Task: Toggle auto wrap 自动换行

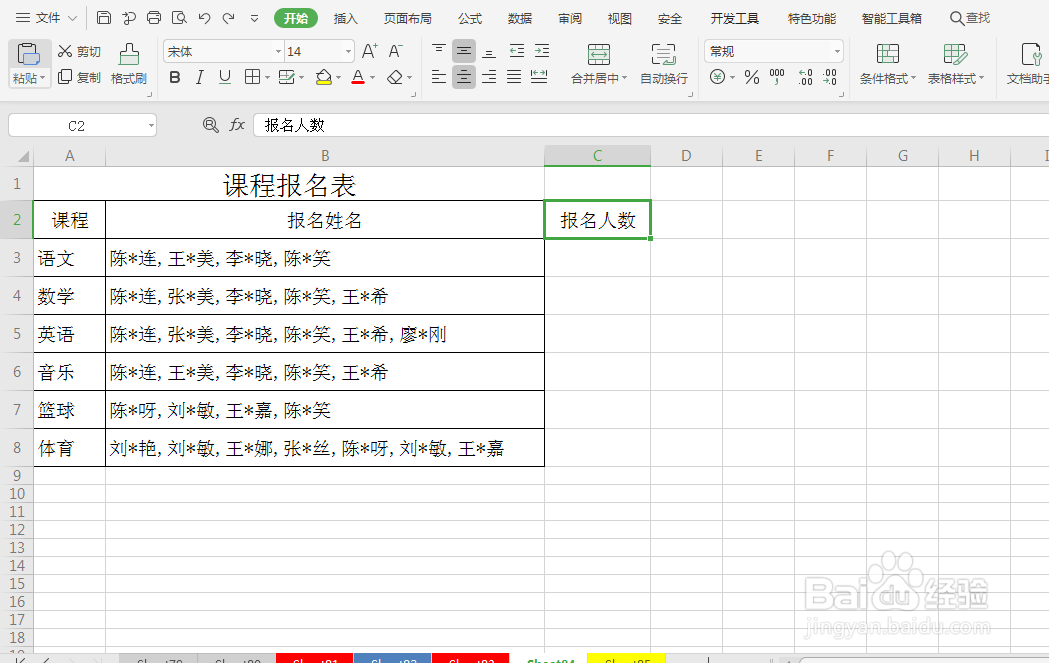Action: (664, 64)
